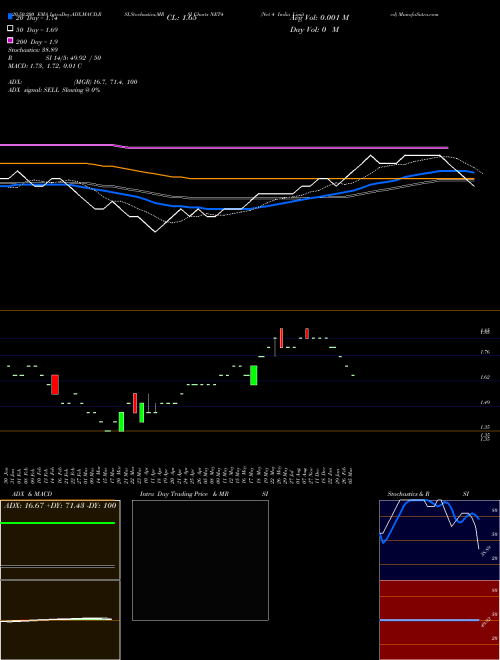Screen dimensions: 500x660
Task: Click the 'Day Vol: 0 M' label
Action: coord(314,29)
